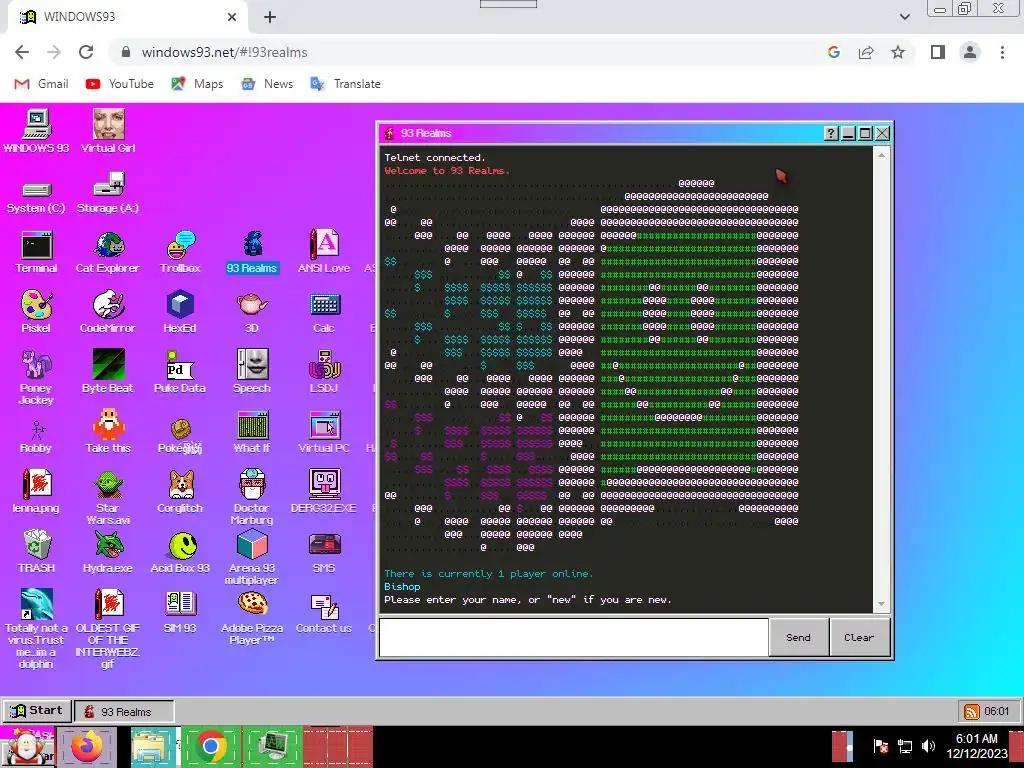Image resolution: width=1024 pixels, height=768 pixels.
Task: Launch Piskel paint icon
Action: pos(36,312)
